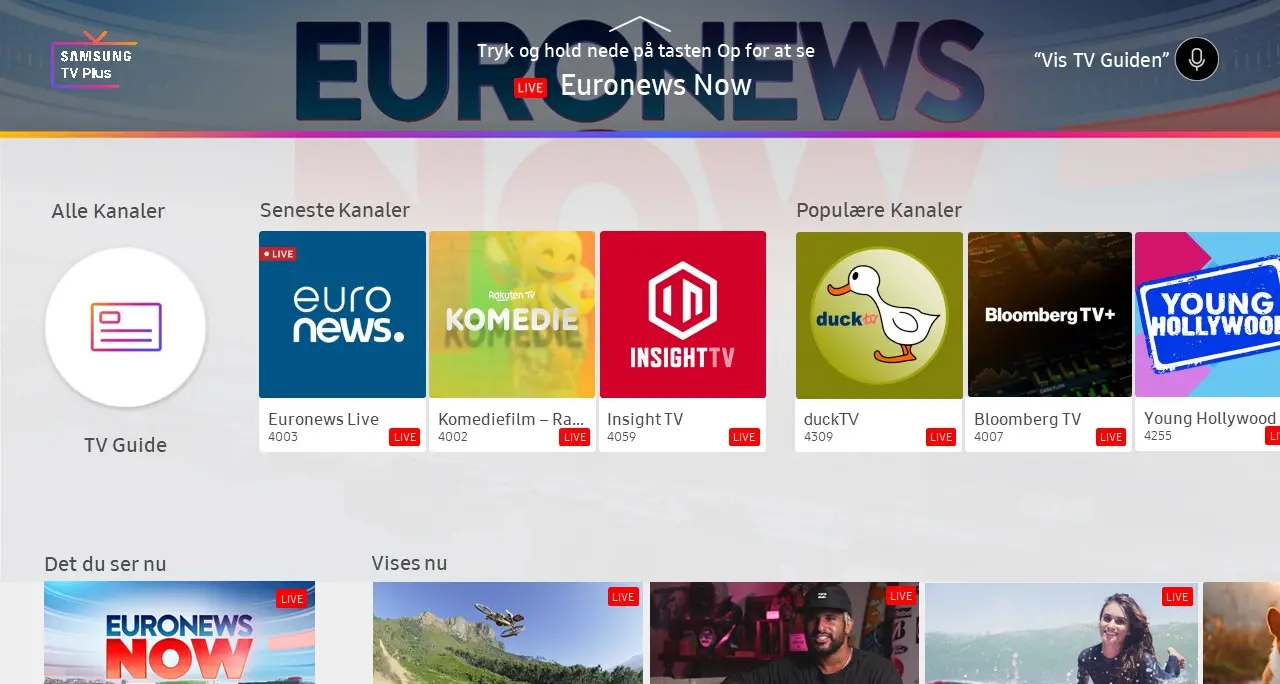Click channel number 4007
The image size is (1280, 684).
click(x=989, y=437)
